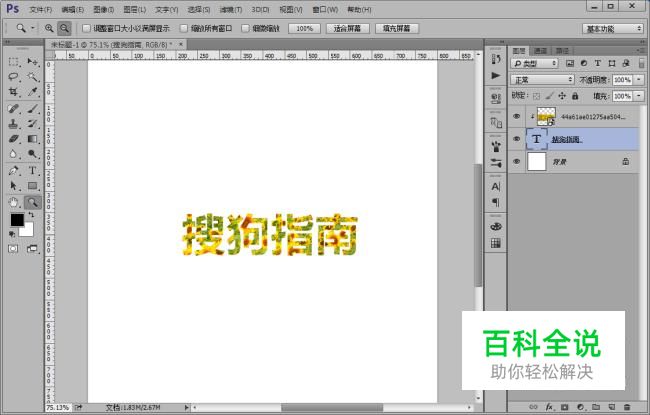Select the Lasso tool
Image resolution: width=650 pixels, height=415 pixels.
[13, 77]
